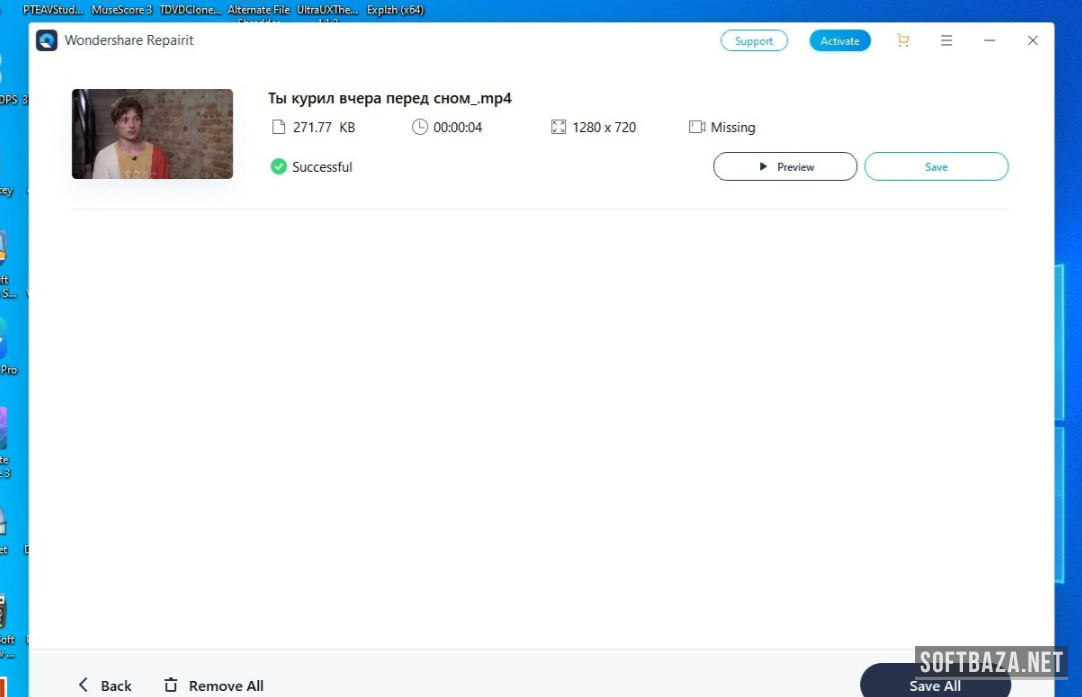Click the Wondershare Repairit logo icon

pyautogui.click(x=47, y=41)
